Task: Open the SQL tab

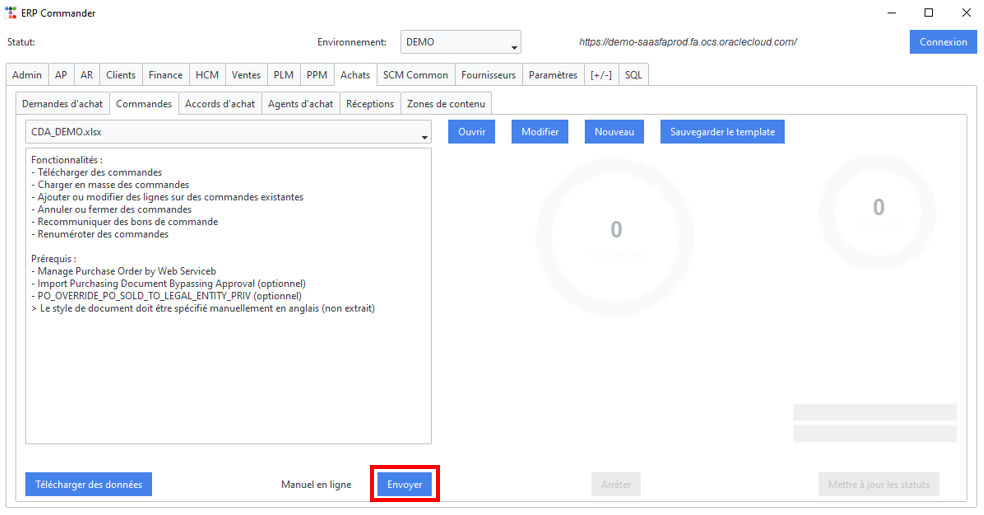Action: [633, 75]
